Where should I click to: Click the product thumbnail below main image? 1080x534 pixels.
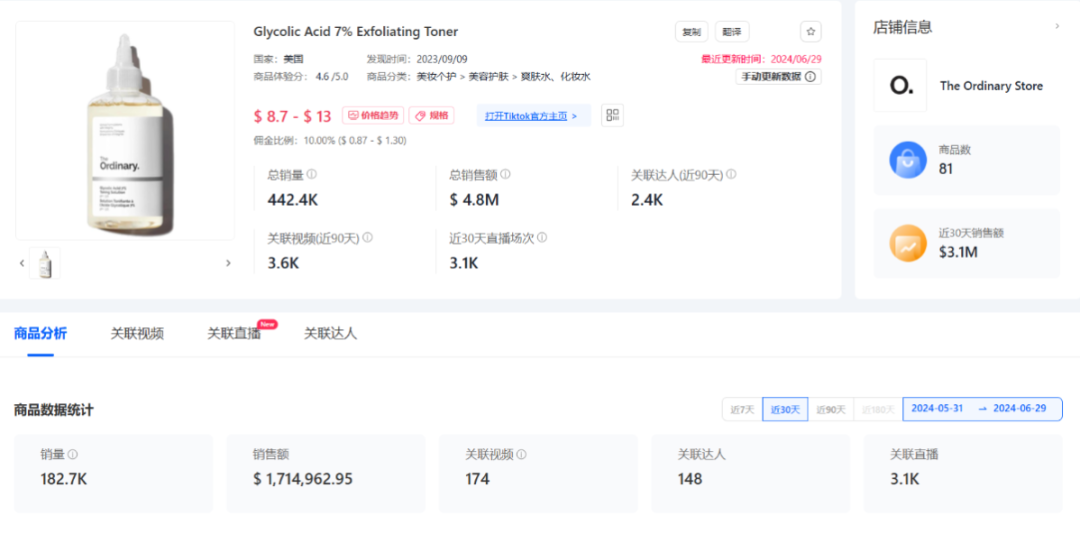(45, 263)
